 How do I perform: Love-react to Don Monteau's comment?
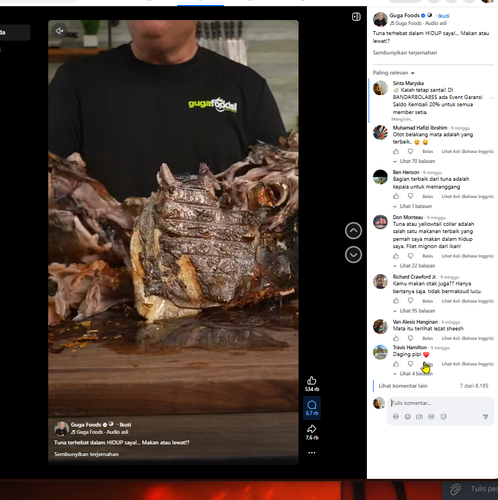(410, 256)
